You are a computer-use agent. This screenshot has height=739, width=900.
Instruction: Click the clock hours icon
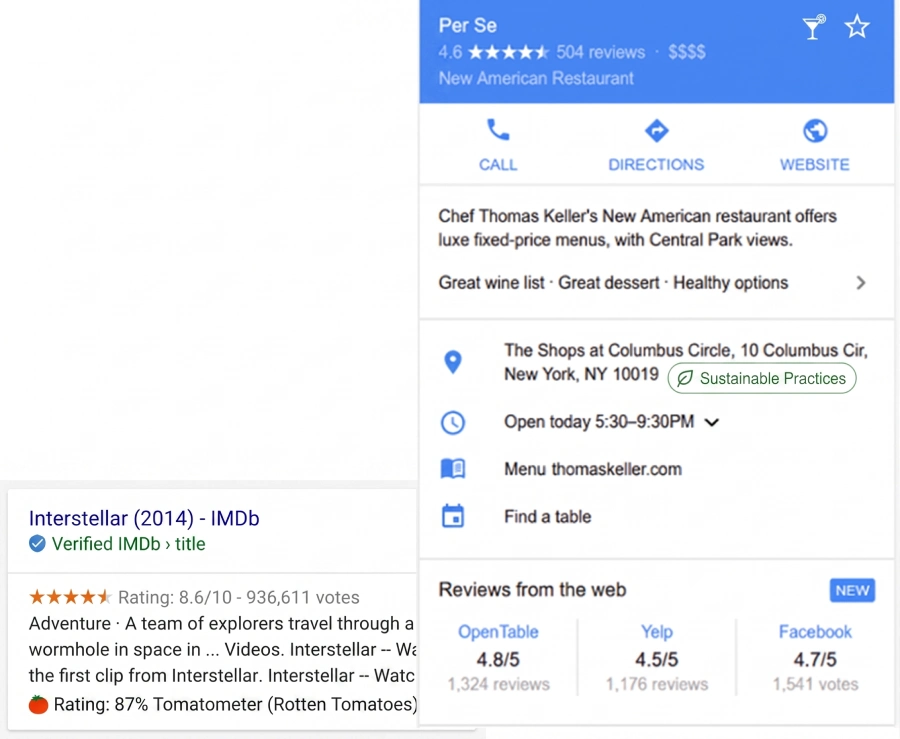(453, 423)
